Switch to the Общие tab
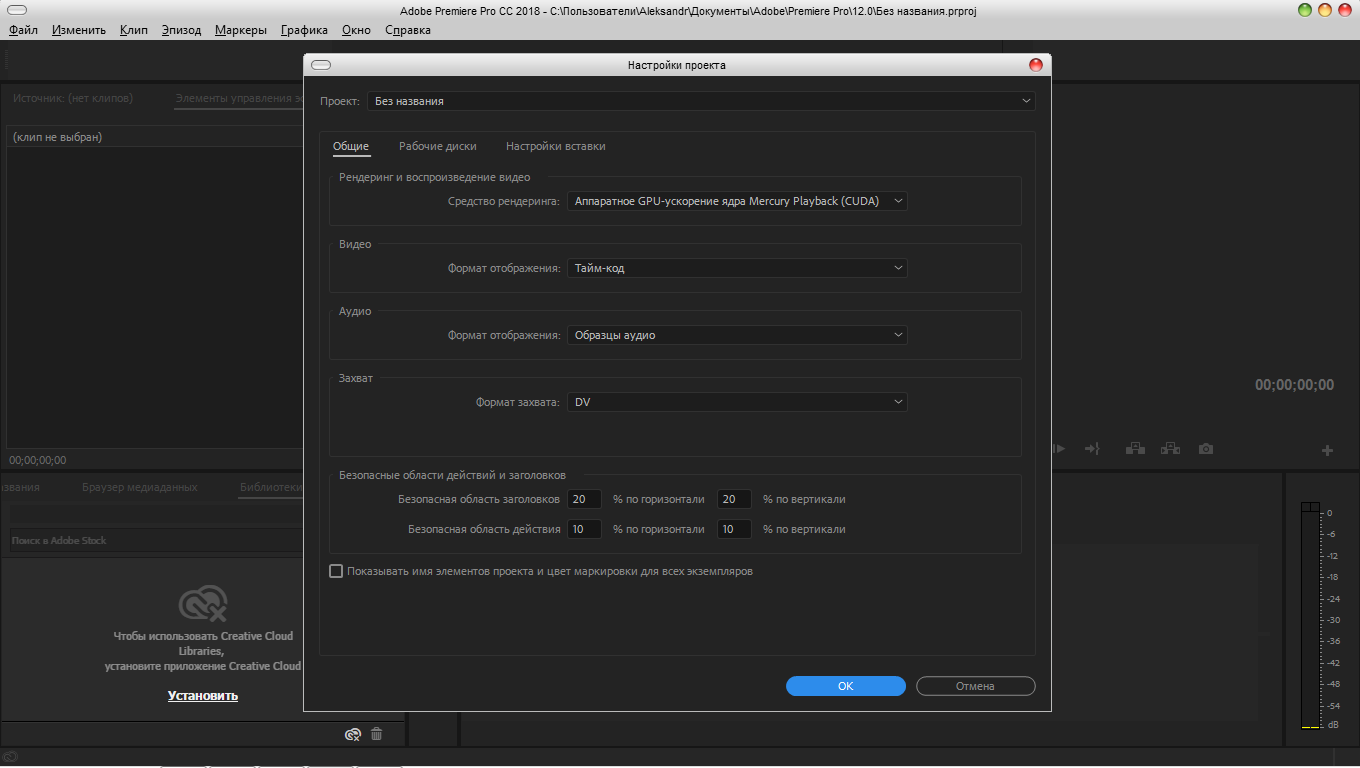Viewport: 1360px width, 768px height. click(x=351, y=146)
